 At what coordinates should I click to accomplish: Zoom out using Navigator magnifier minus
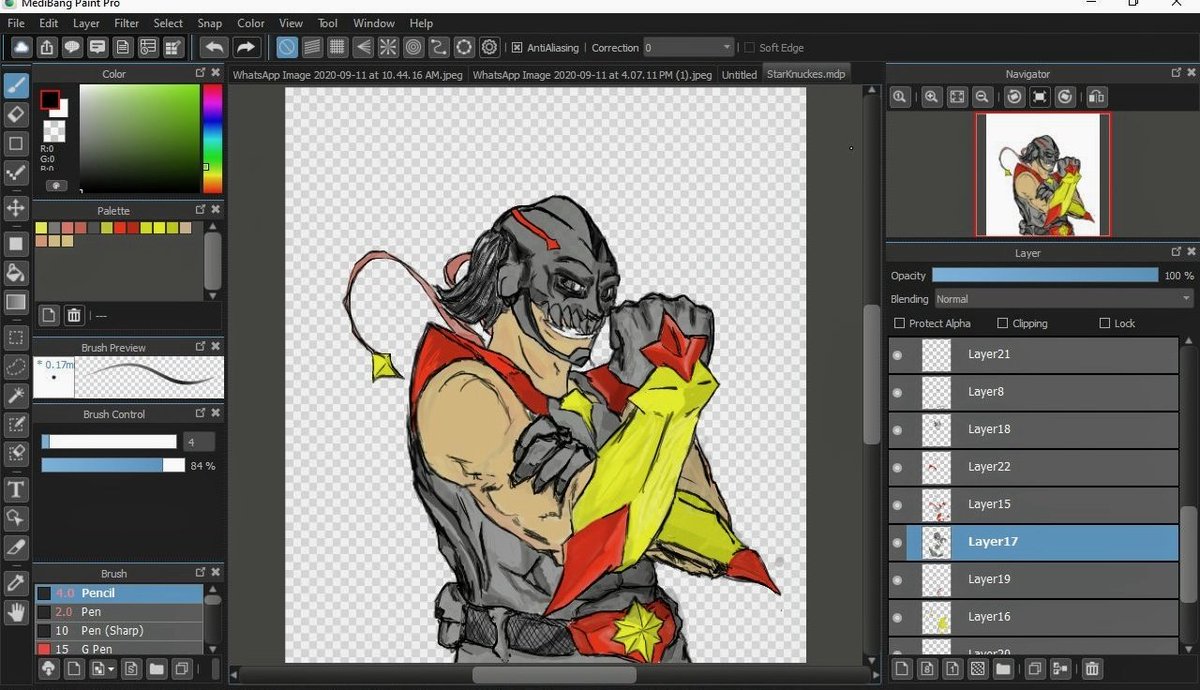click(982, 97)
